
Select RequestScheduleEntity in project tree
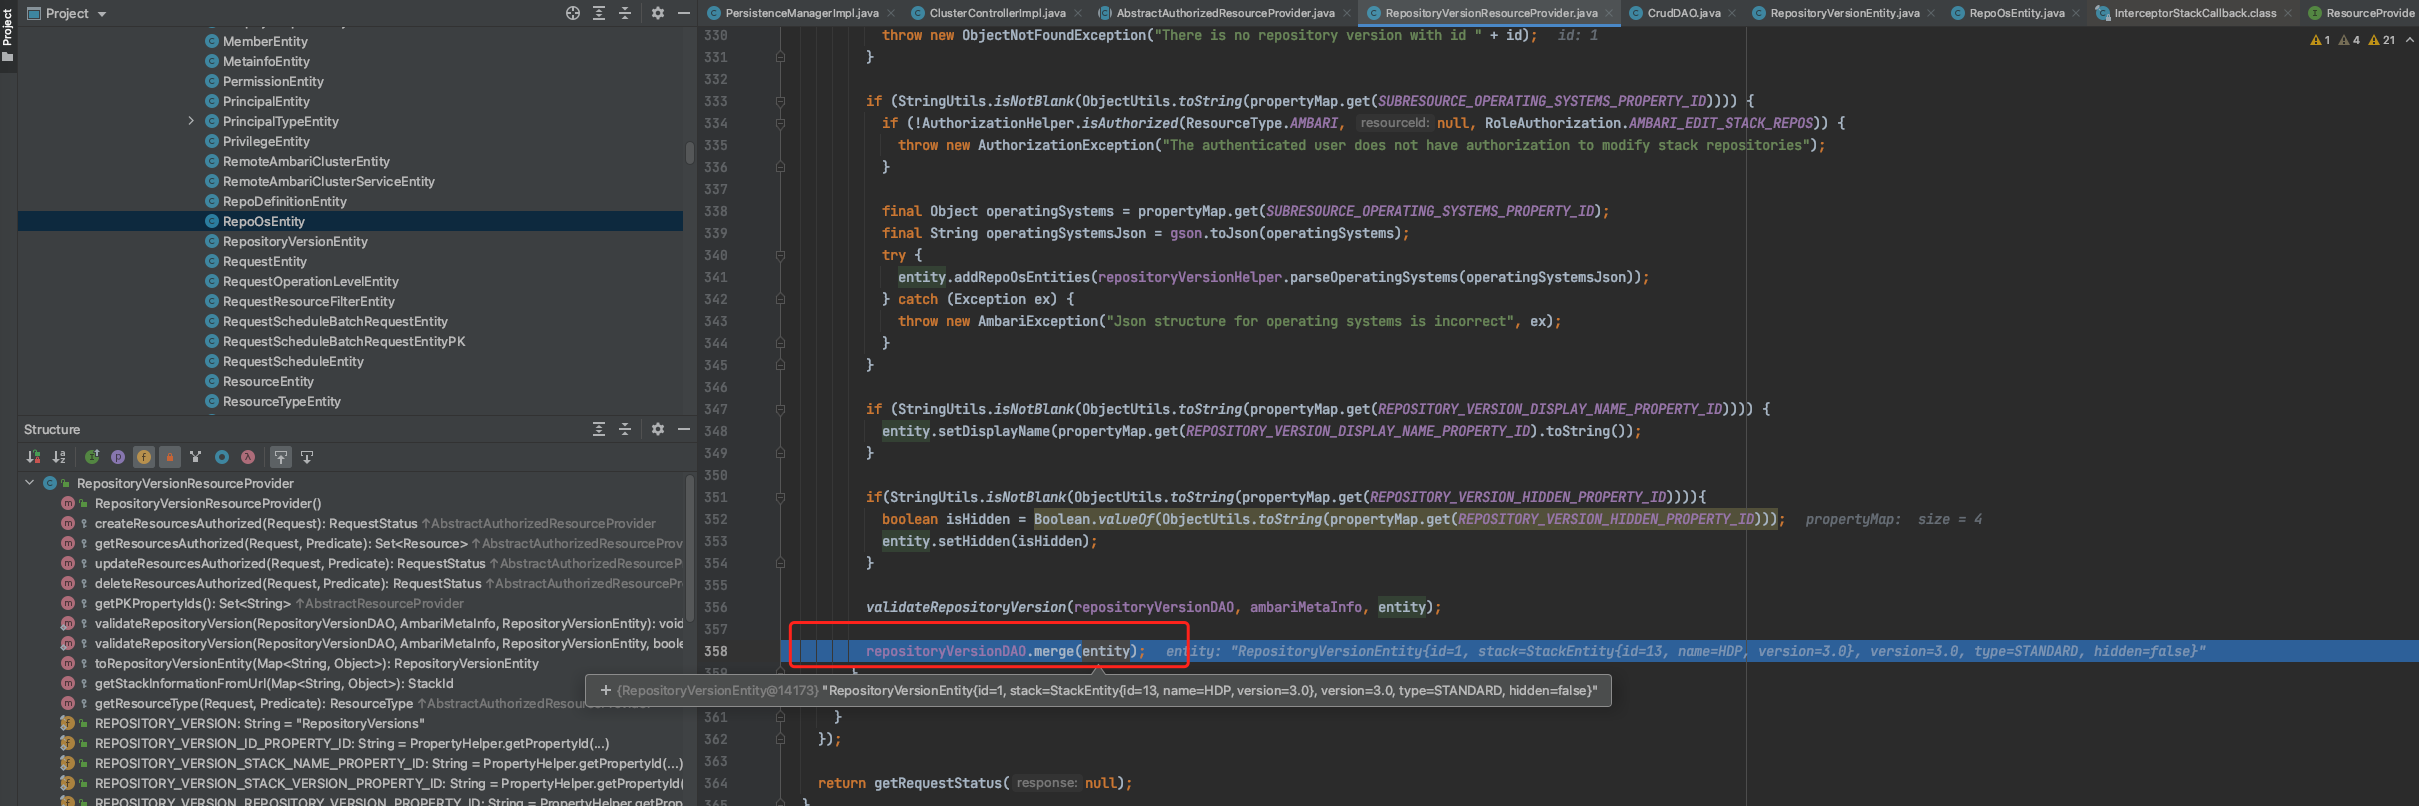(284, 361)
